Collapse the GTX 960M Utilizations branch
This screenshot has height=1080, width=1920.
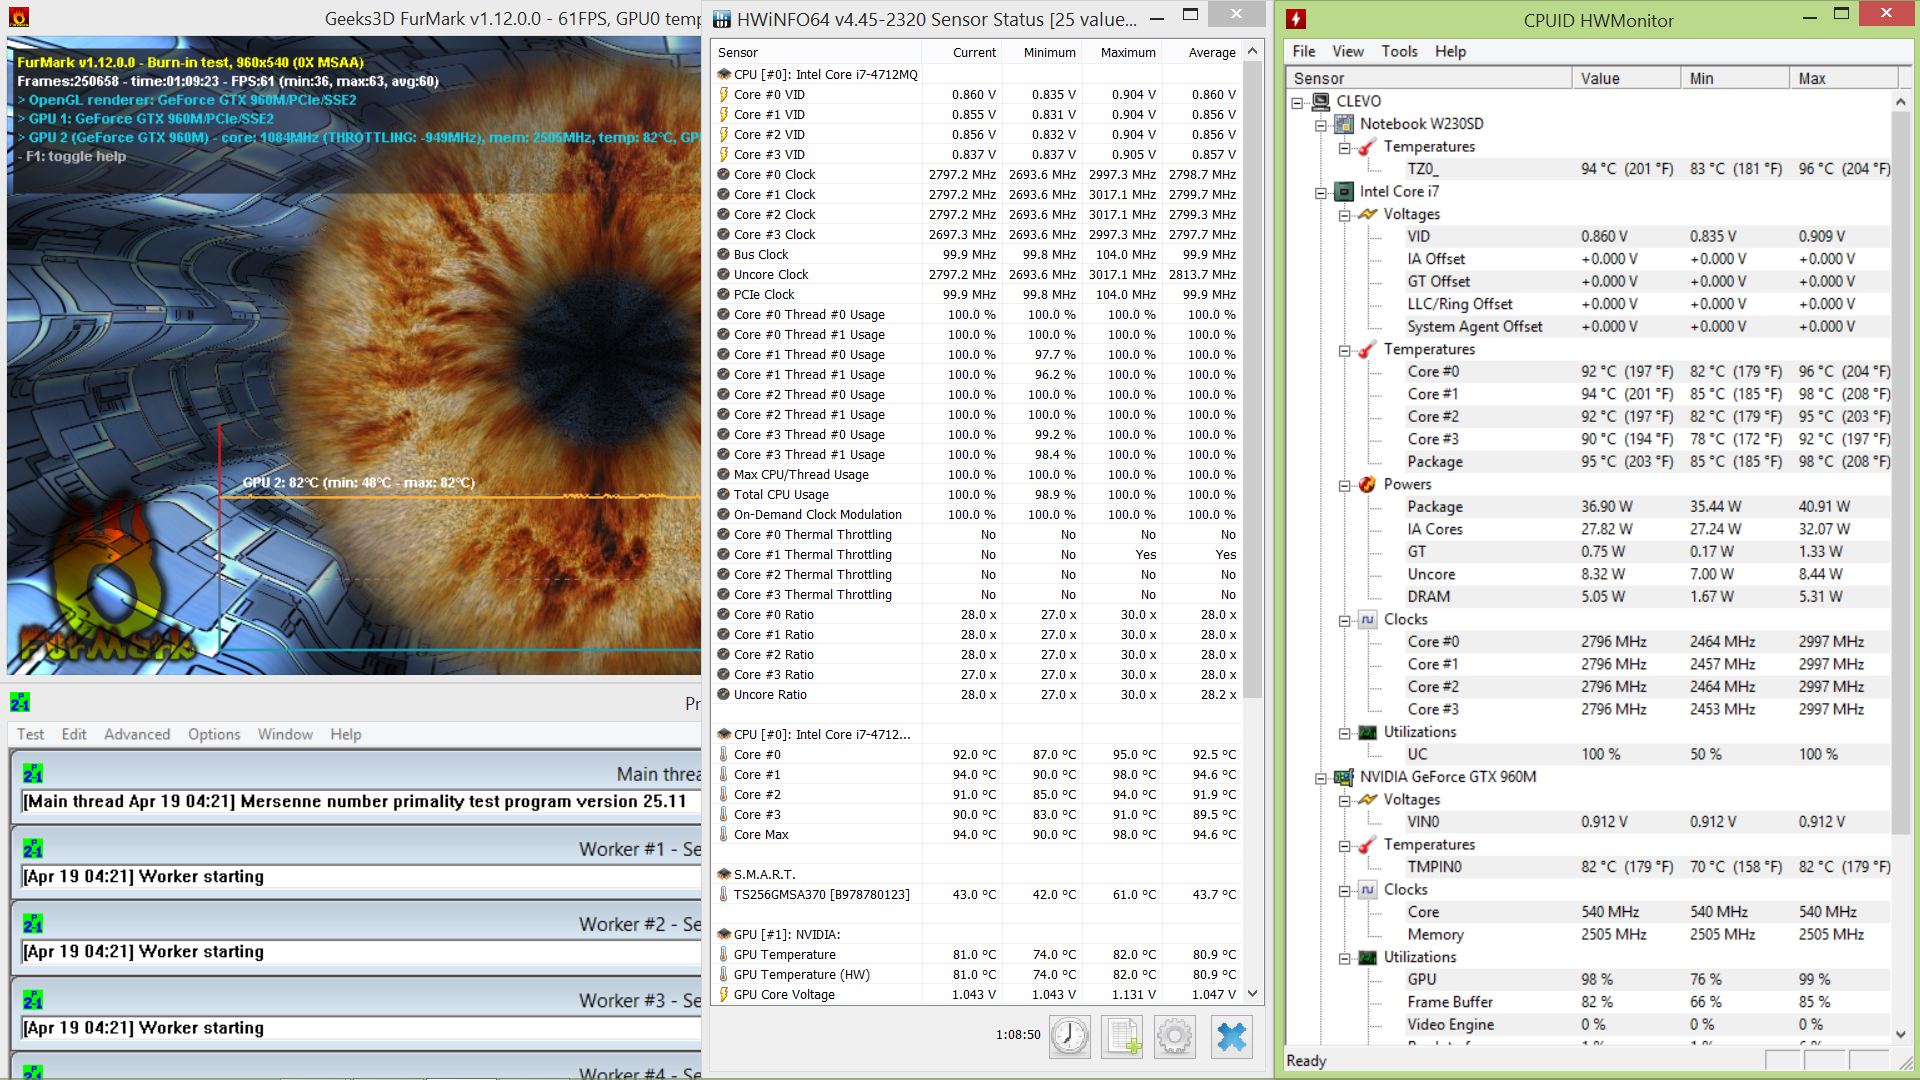1345,958
